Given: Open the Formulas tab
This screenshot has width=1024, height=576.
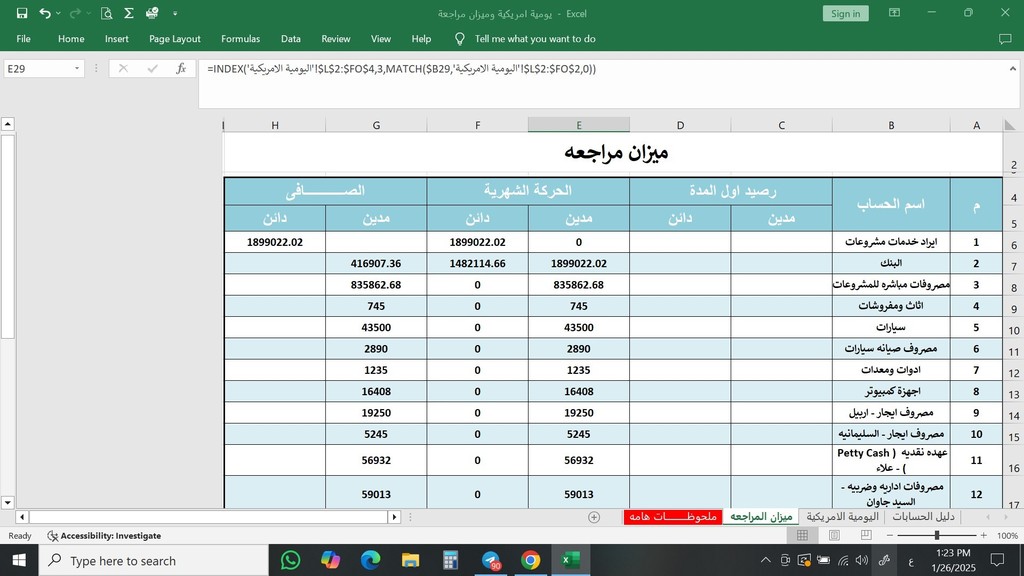Looking at the screenshot, I should (240, 39).
